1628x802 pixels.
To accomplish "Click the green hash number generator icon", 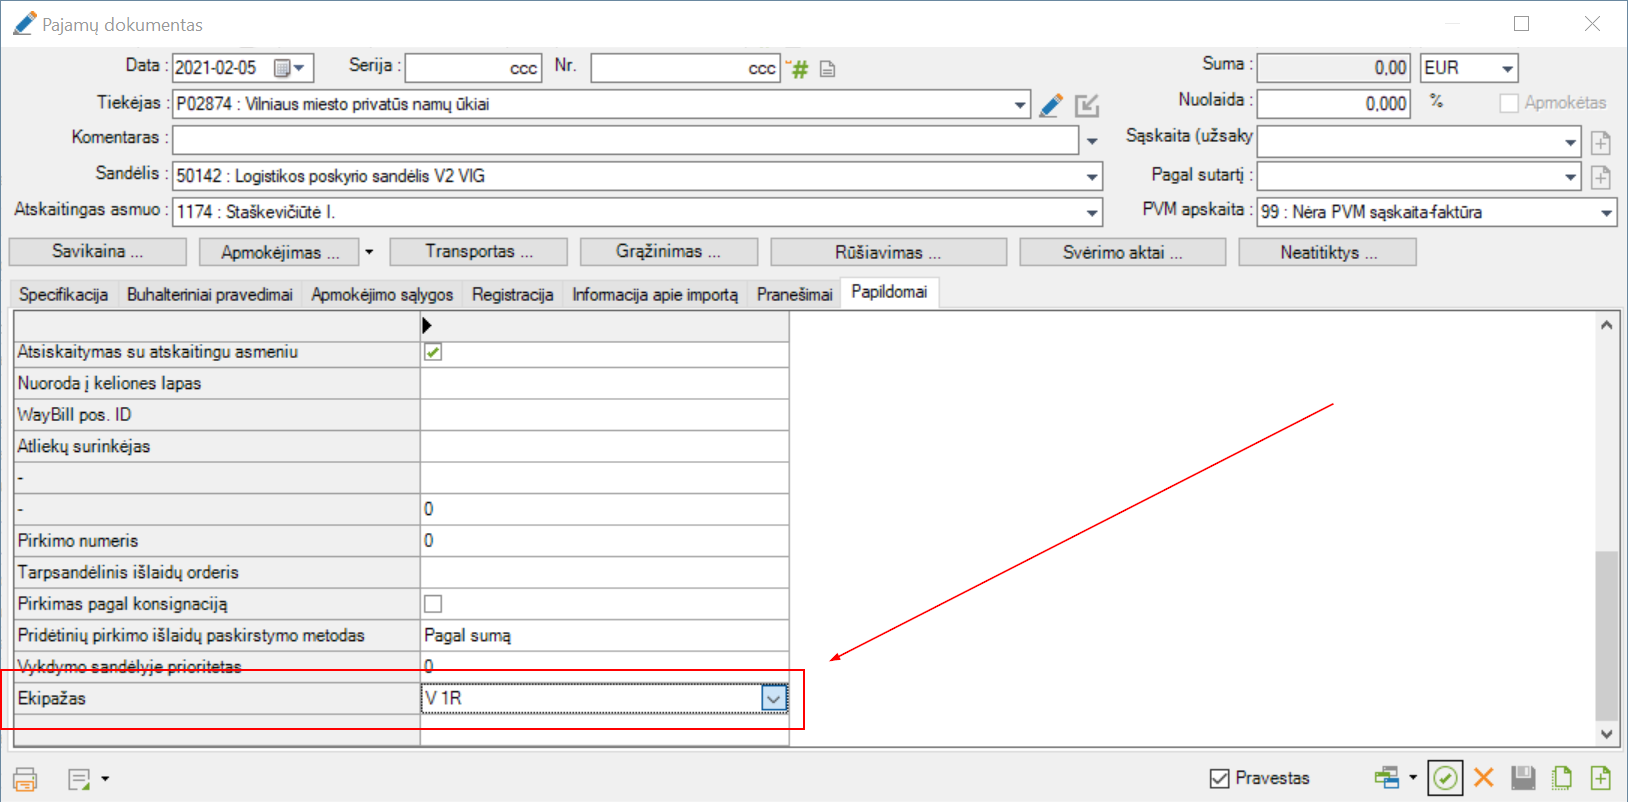I will [798, 68].
